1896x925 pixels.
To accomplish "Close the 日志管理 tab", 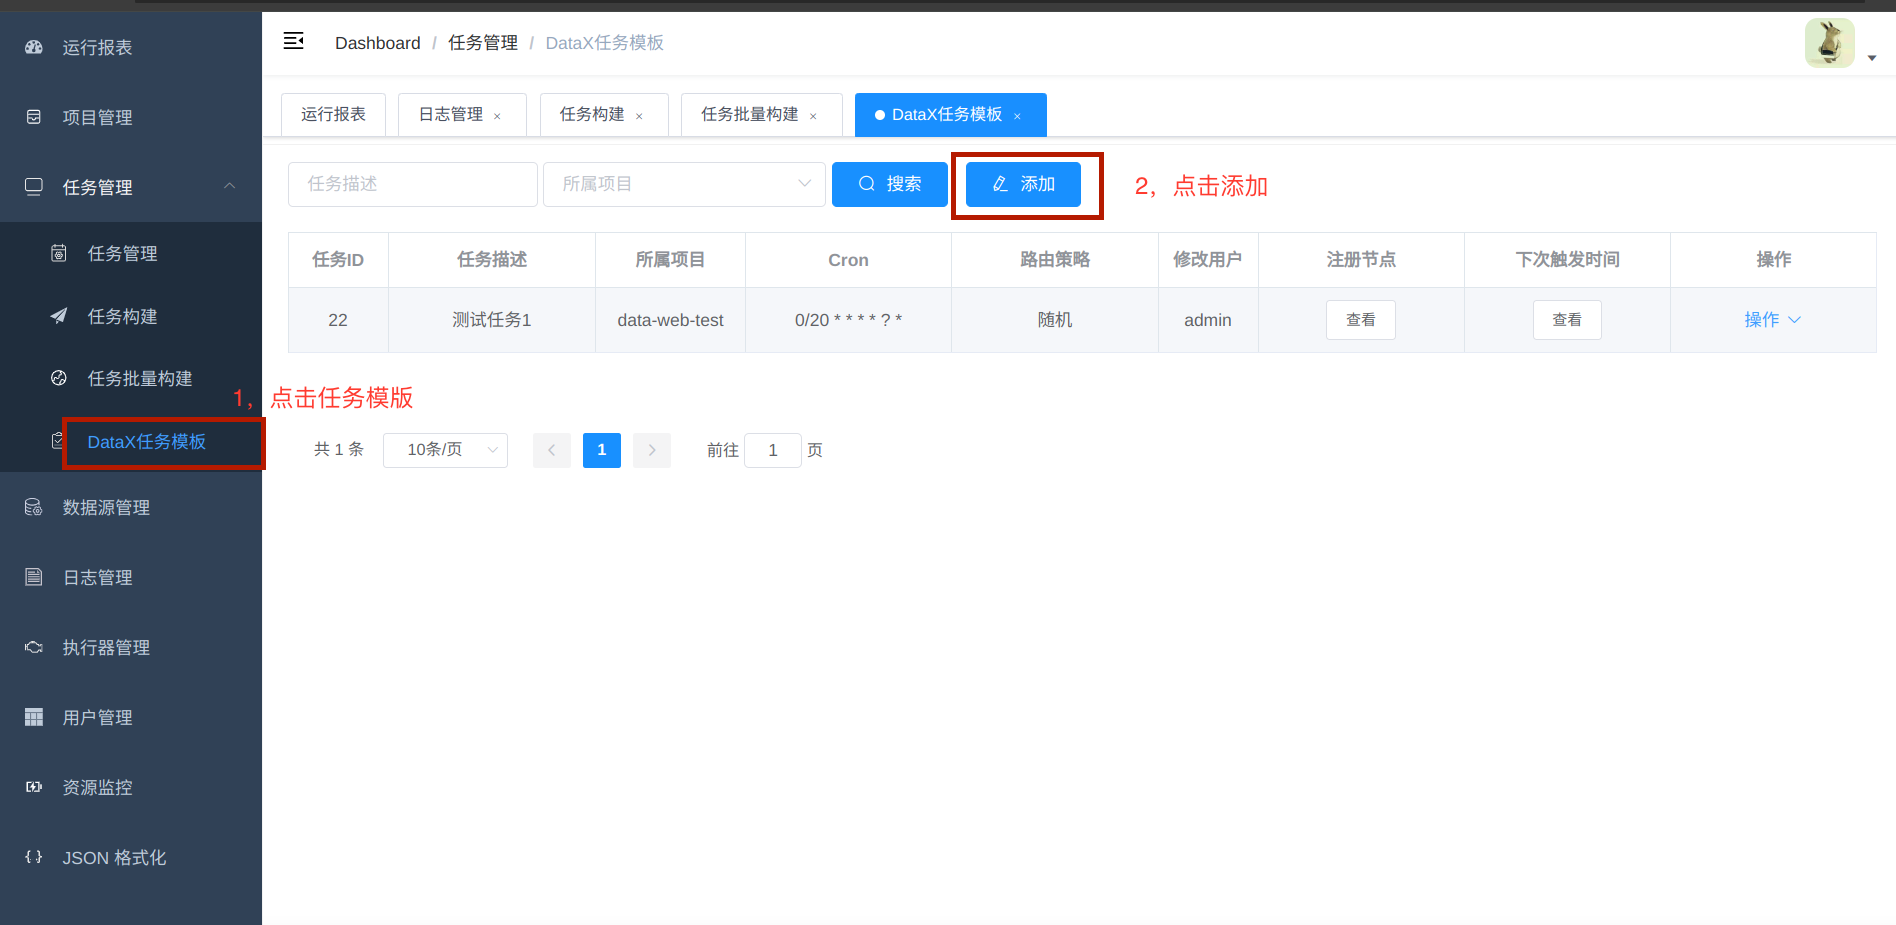I will click(497, 114).
